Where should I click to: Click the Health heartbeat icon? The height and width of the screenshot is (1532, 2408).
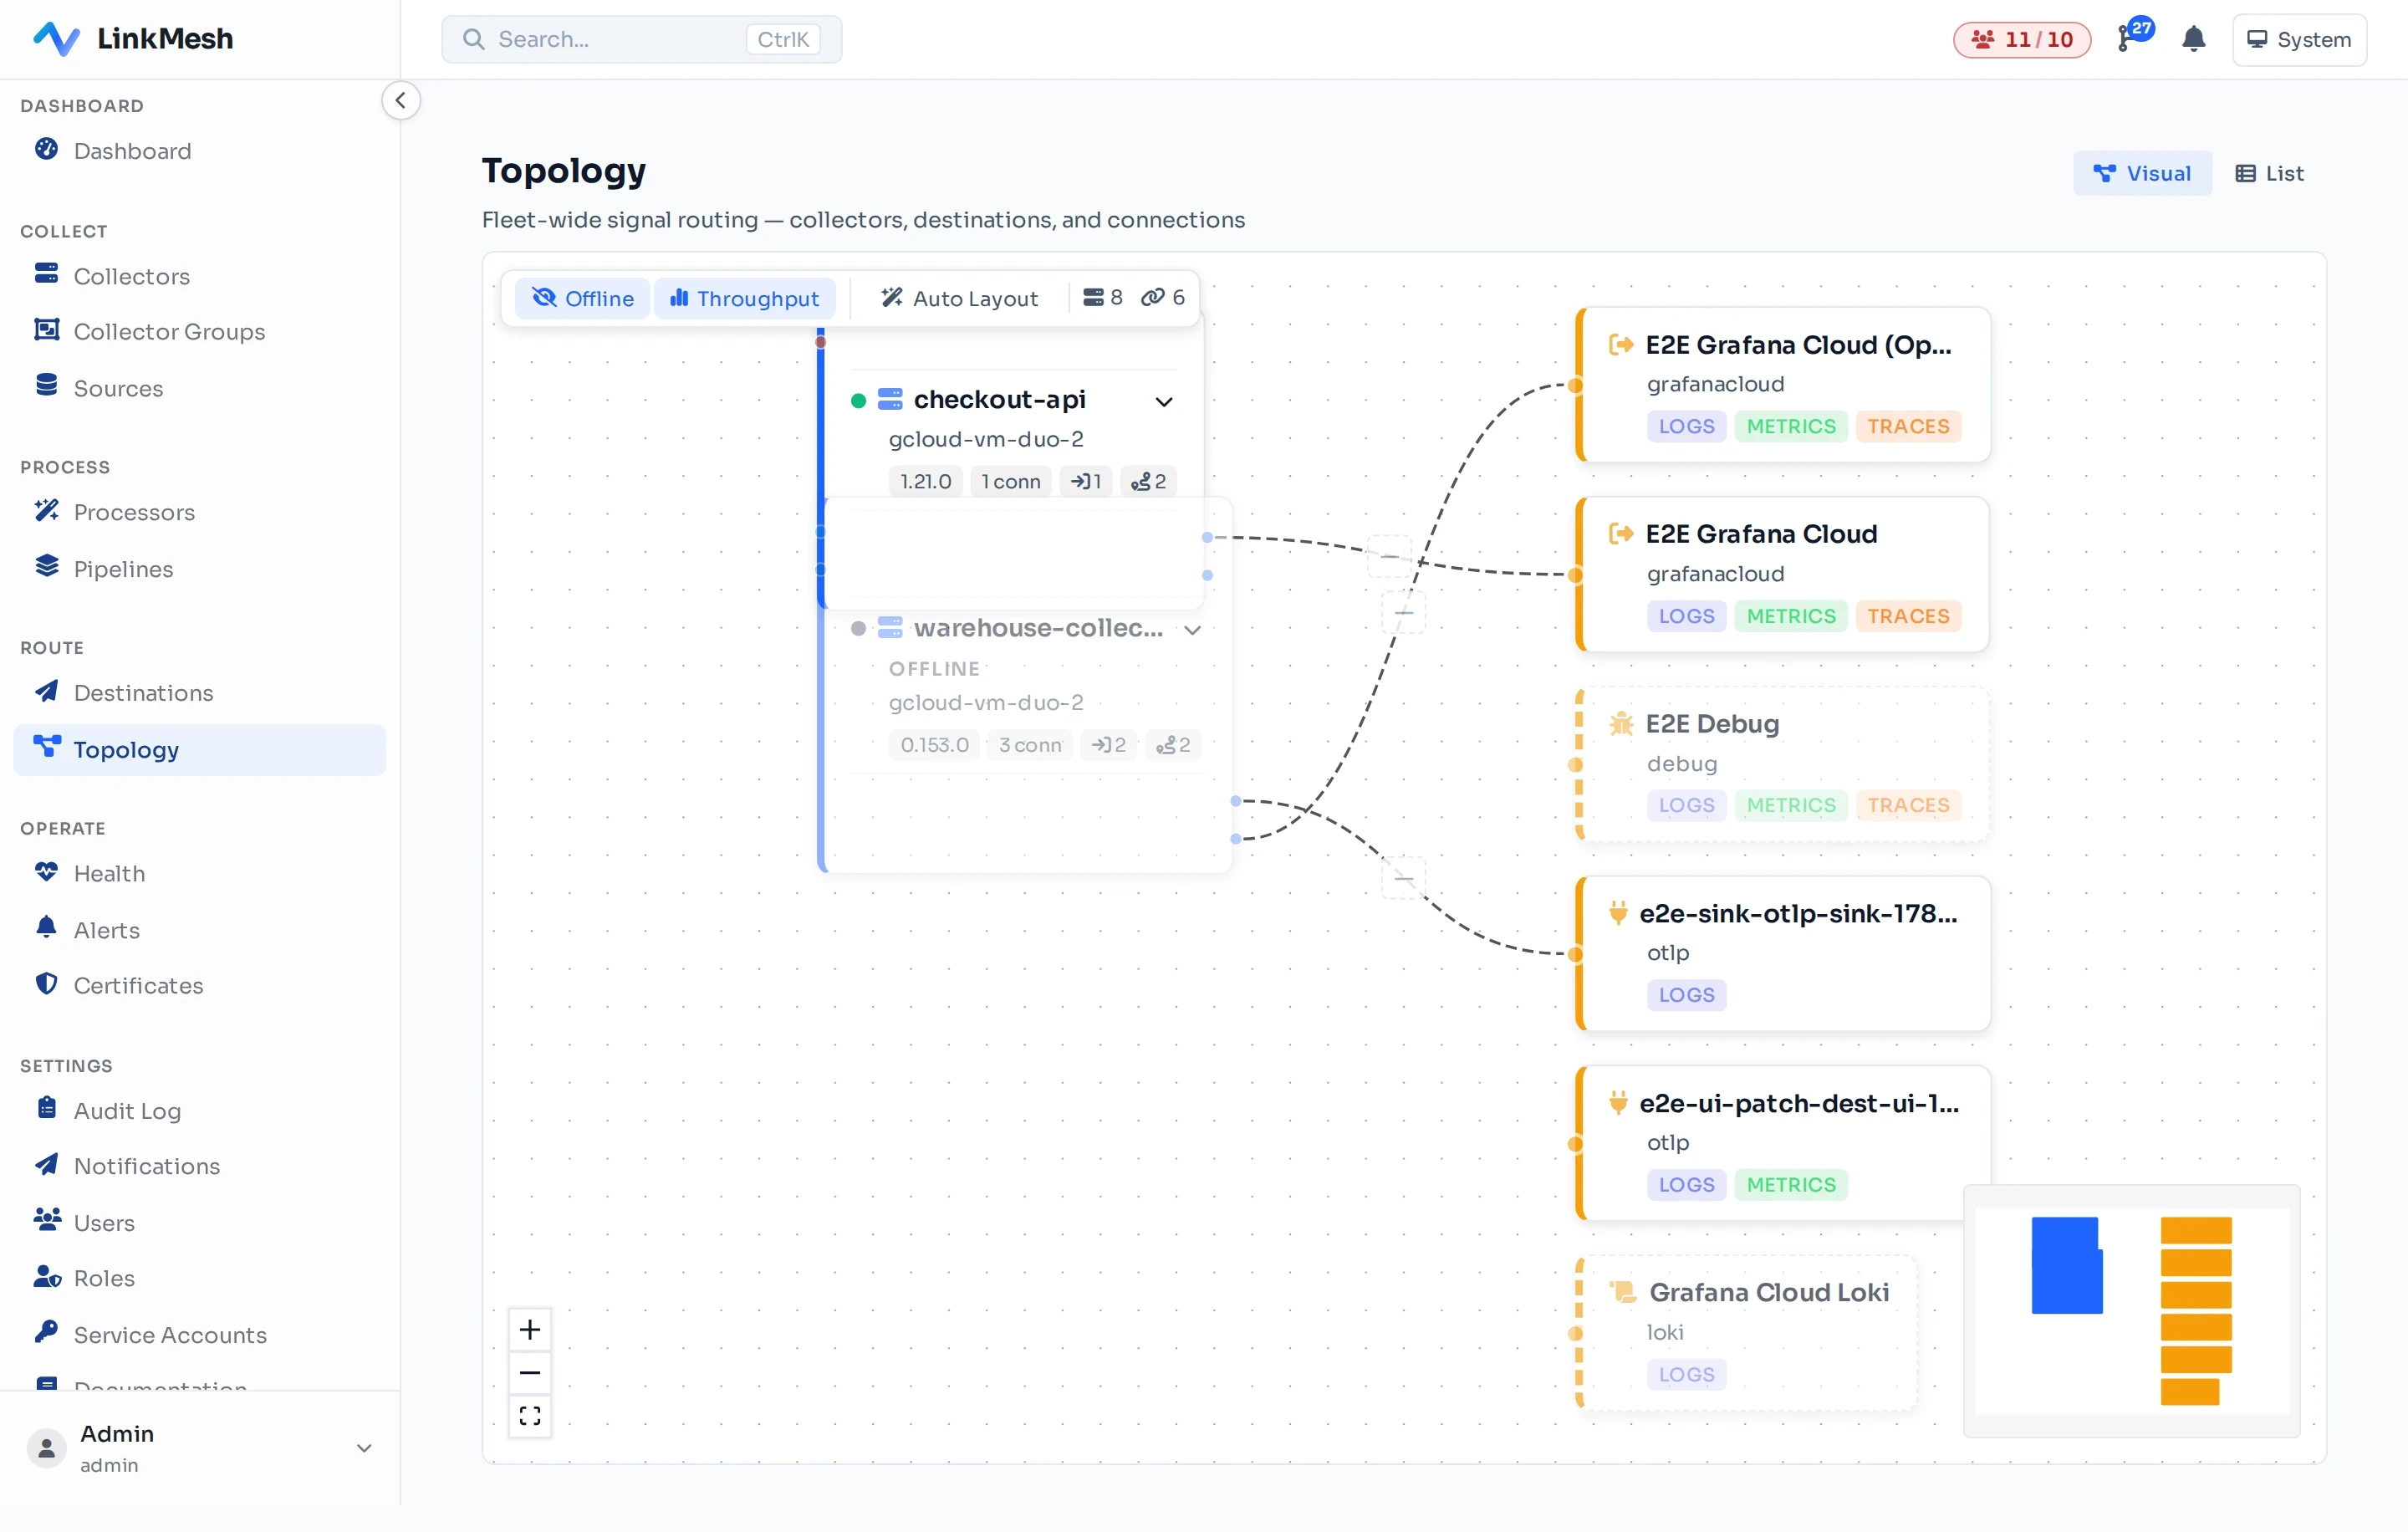click(x=46, y=872)
